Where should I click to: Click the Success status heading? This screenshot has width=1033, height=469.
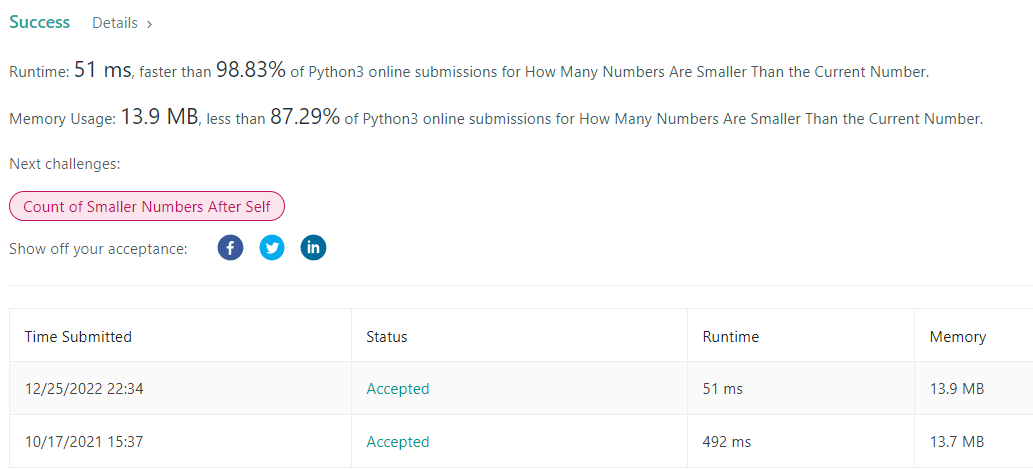pyautogui.click(x=40, y=22)
